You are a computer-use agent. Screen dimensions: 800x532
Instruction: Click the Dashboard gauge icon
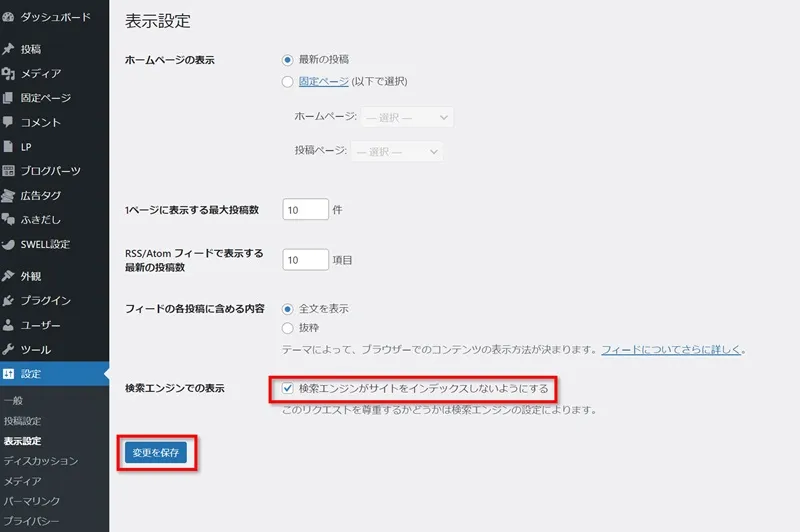point(9,17)
